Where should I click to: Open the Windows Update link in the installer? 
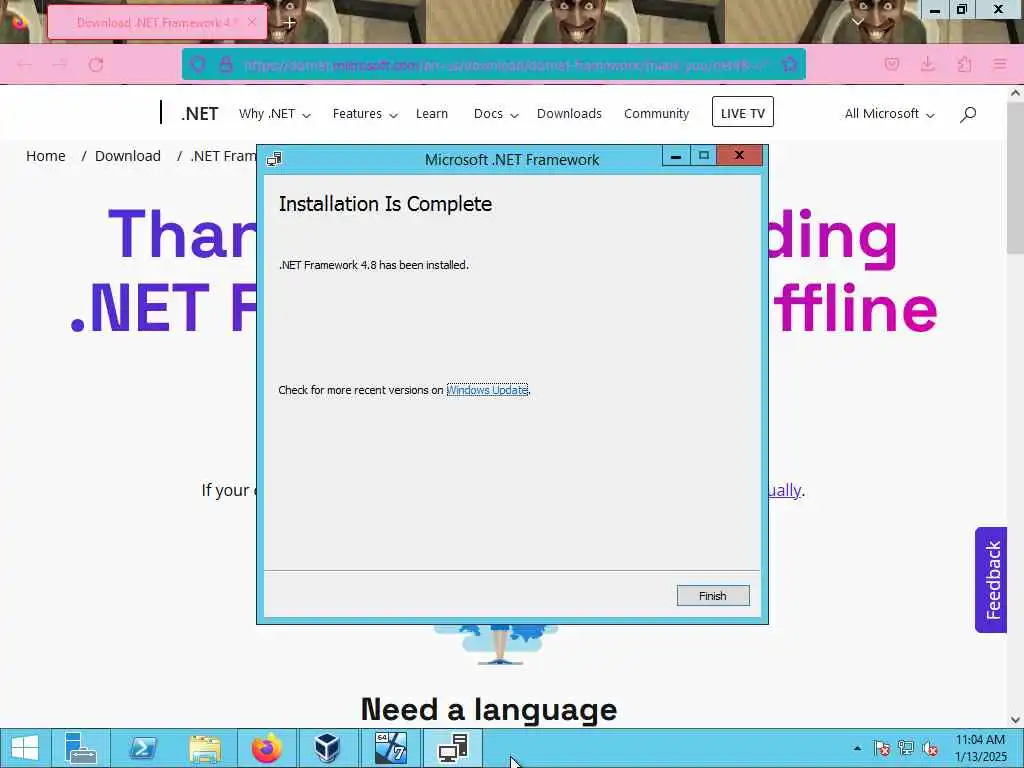(487, 390)
